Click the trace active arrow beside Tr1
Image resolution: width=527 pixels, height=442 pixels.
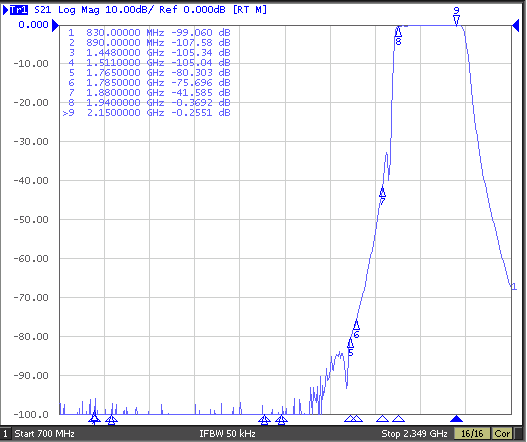click(x=6, y=10)
